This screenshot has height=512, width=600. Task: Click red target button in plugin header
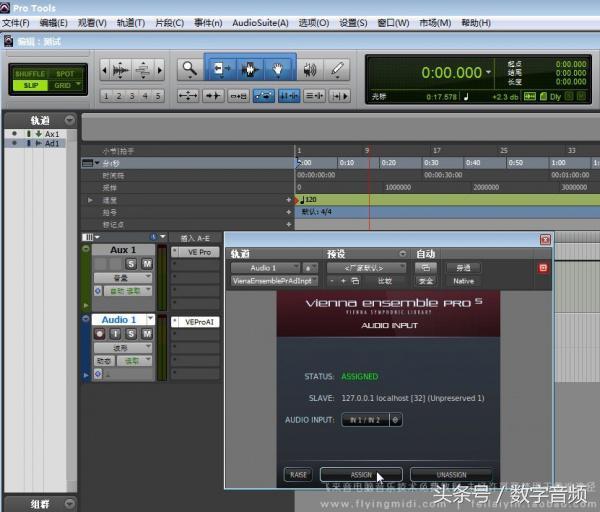(543, 268)
